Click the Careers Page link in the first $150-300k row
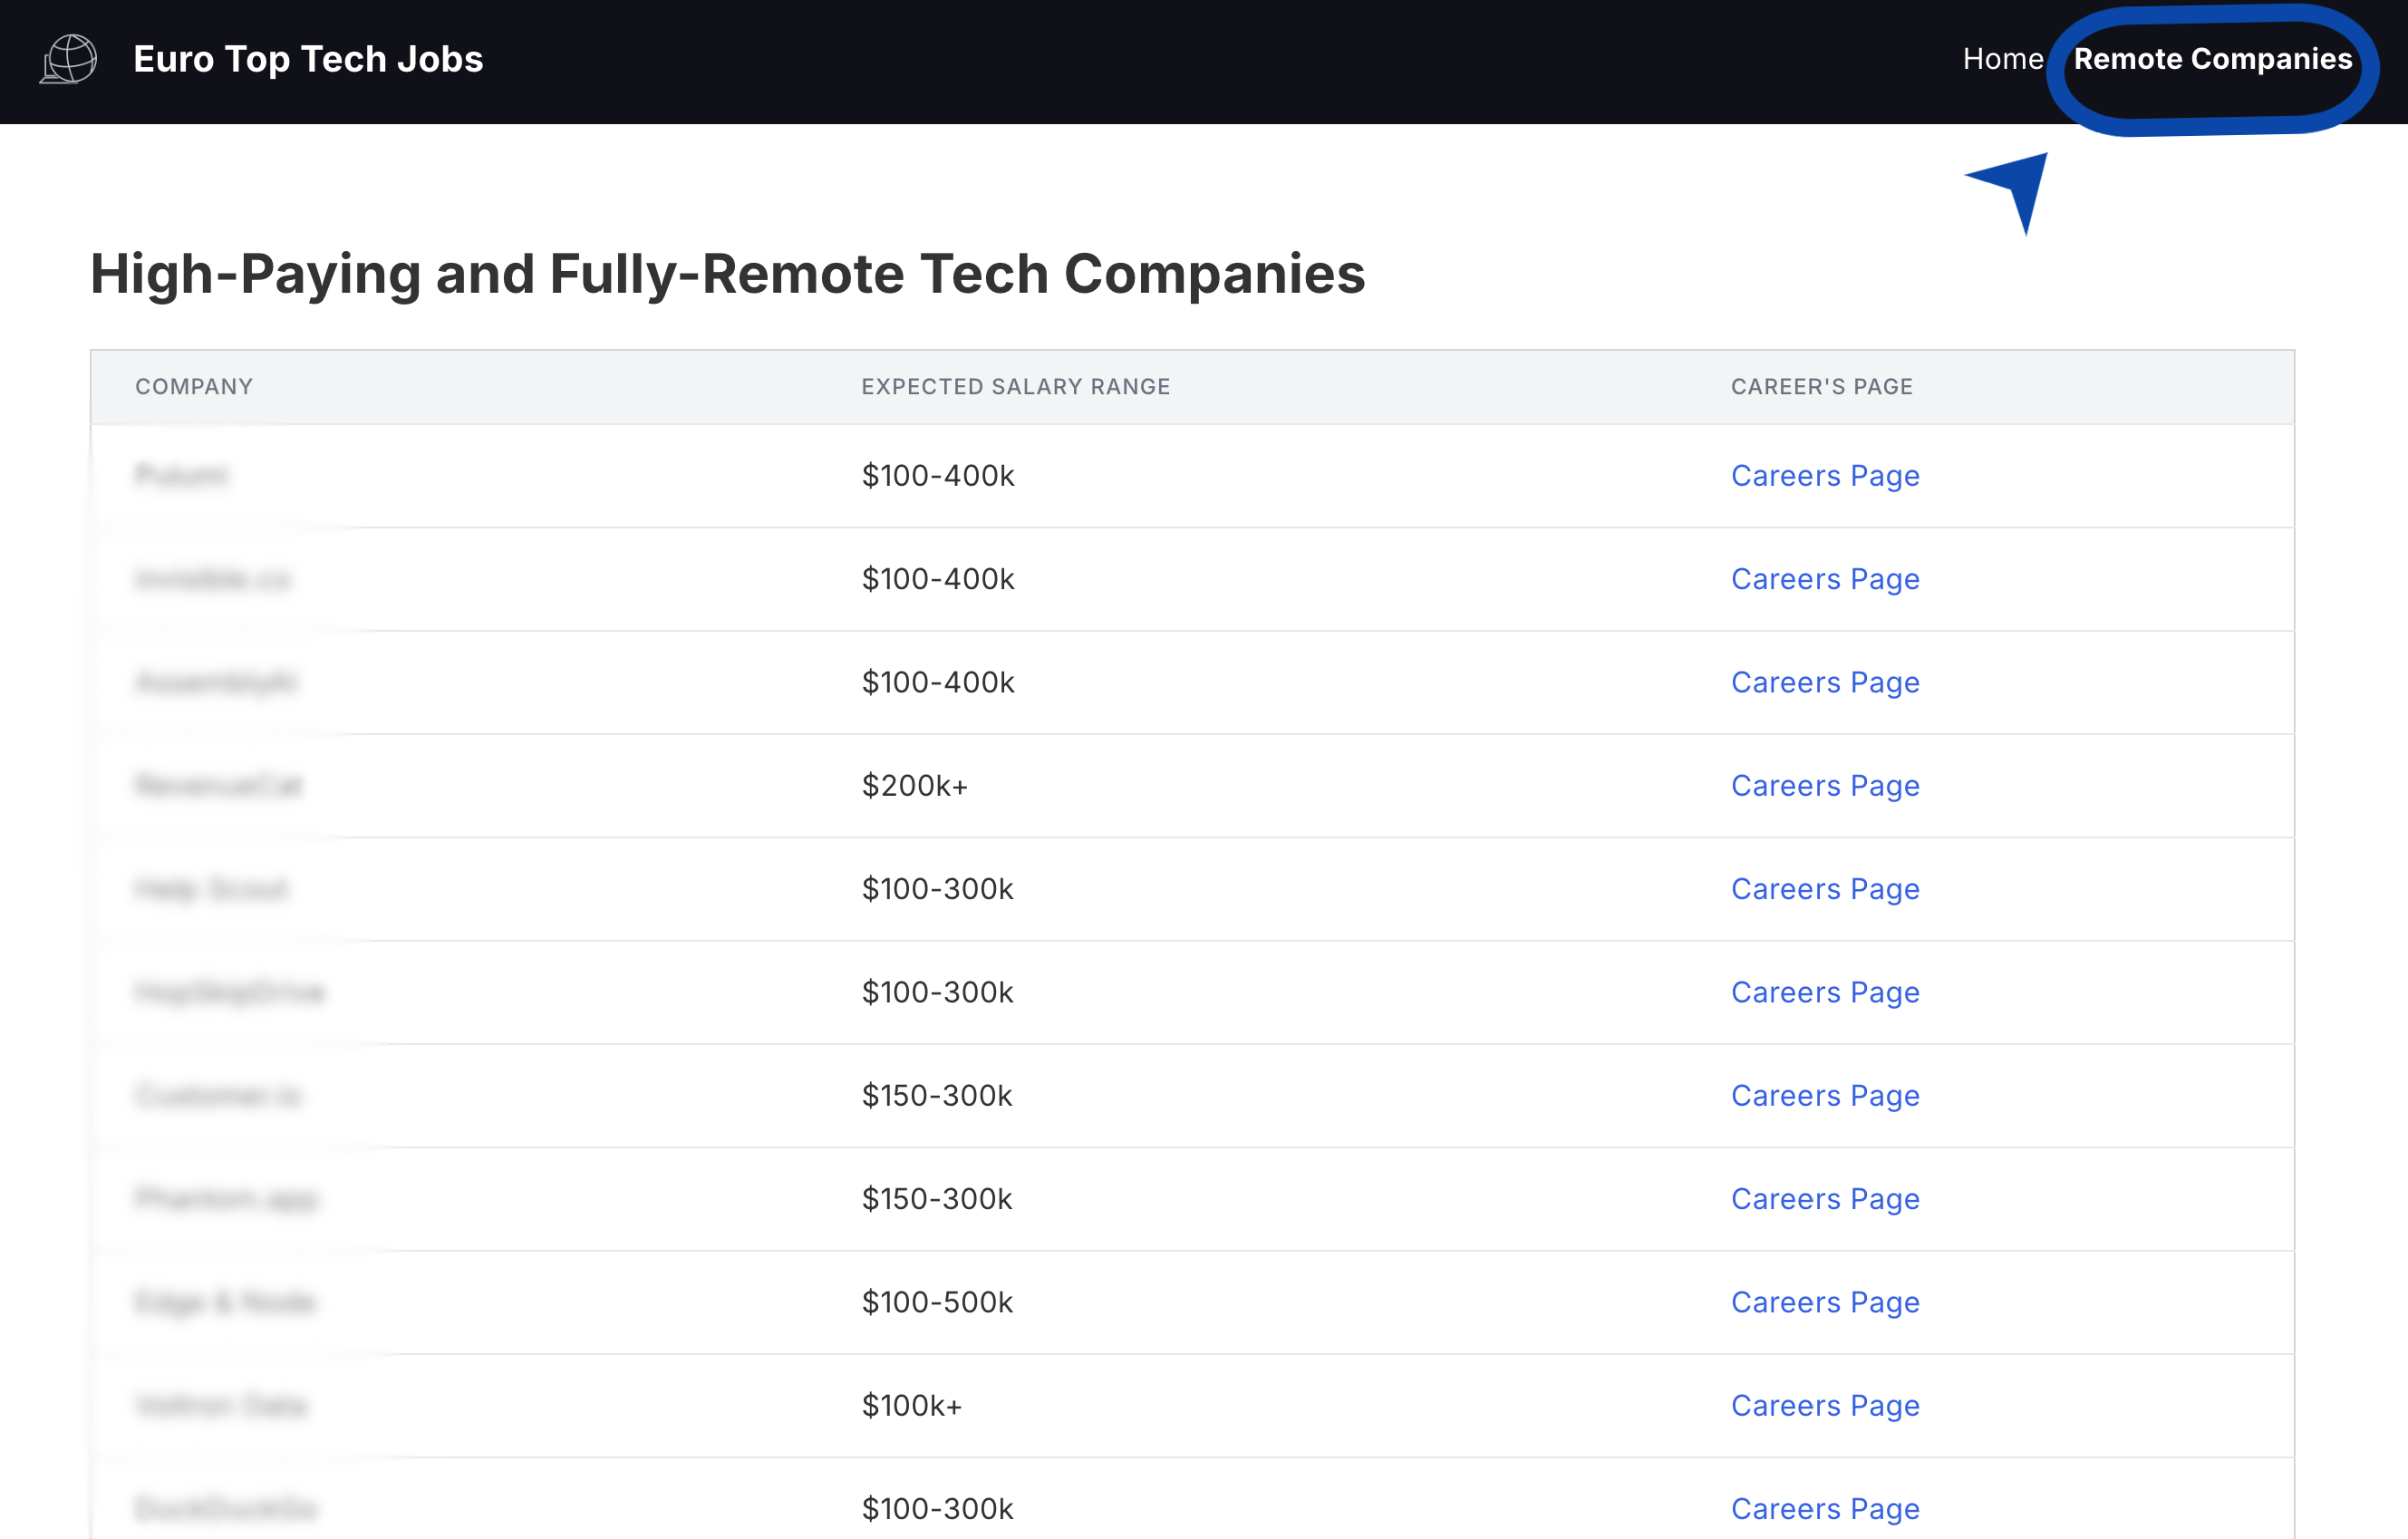 [x=1825, y=1095]
